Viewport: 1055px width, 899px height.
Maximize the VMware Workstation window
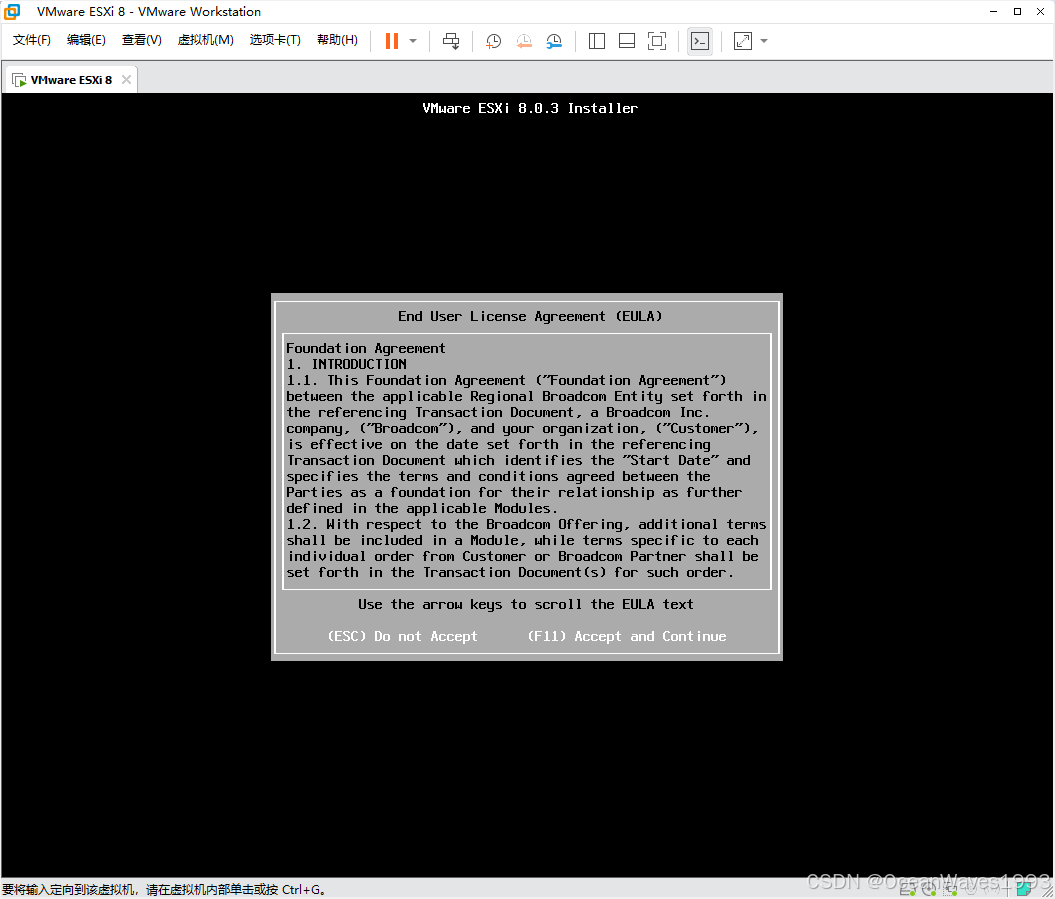pyautogui.click(x=1017, y=11)
